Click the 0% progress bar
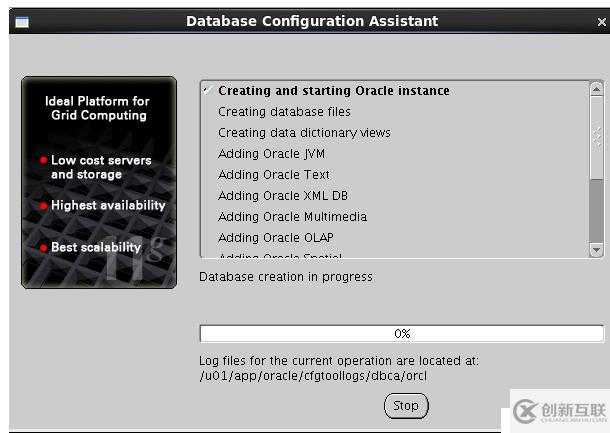 coord(401,334)
